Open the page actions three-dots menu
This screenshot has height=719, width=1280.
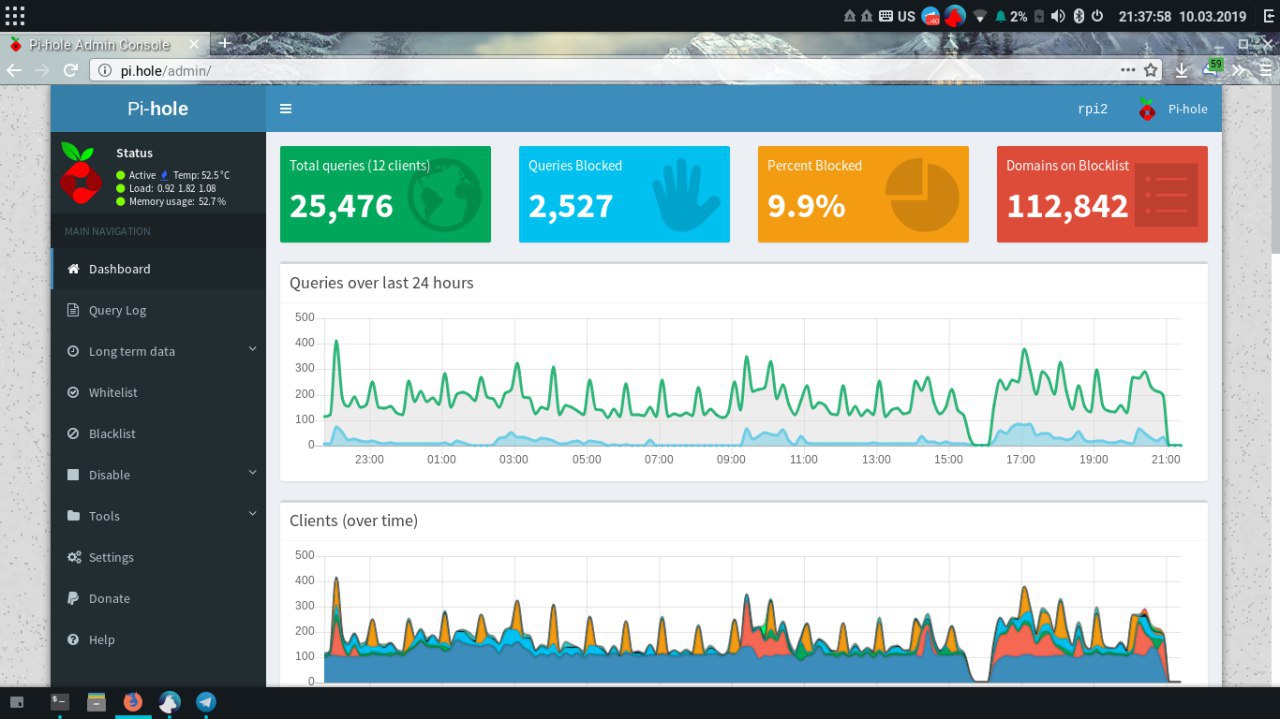(1128, 70)
